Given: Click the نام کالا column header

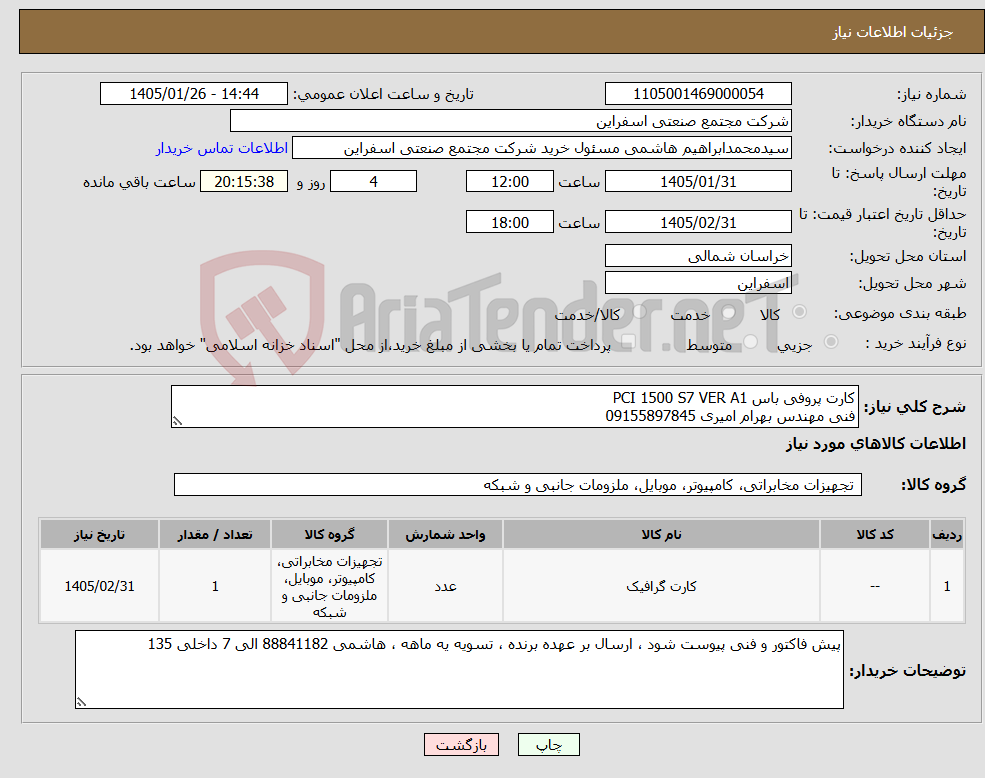Looking at the screenshot, I should [661, 534].
